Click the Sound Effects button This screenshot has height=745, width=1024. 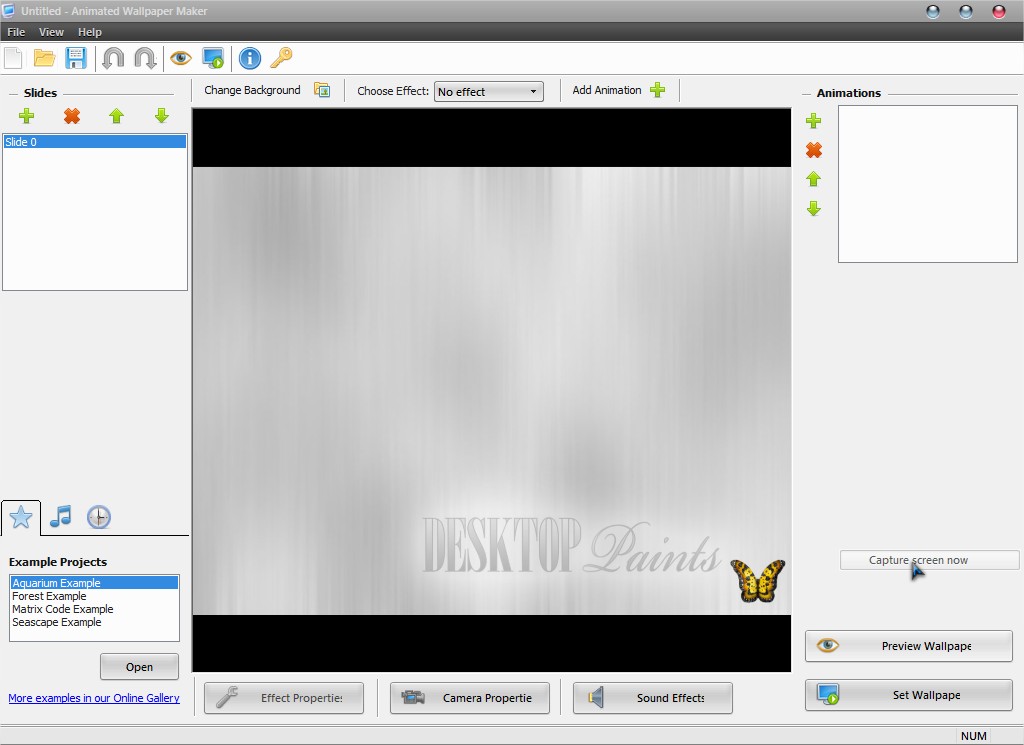coord(652,698)
